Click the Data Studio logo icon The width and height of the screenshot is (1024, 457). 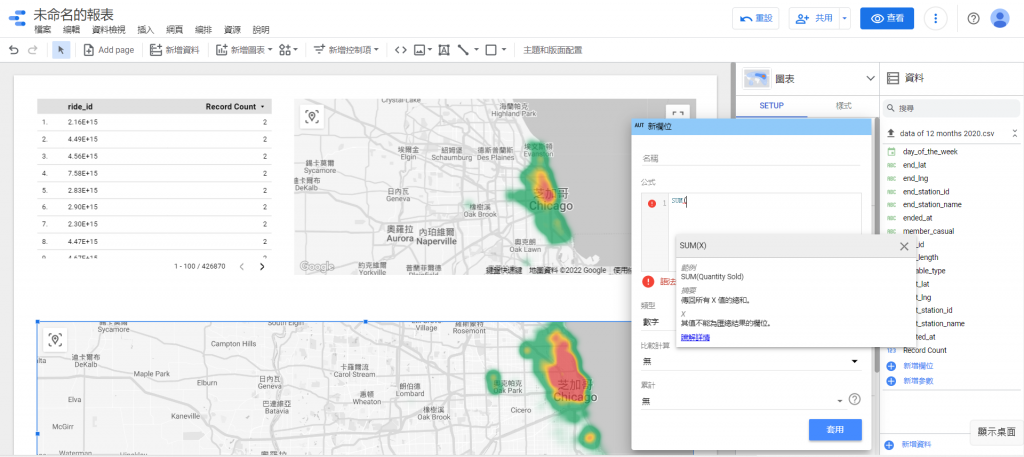coord(18,18)
